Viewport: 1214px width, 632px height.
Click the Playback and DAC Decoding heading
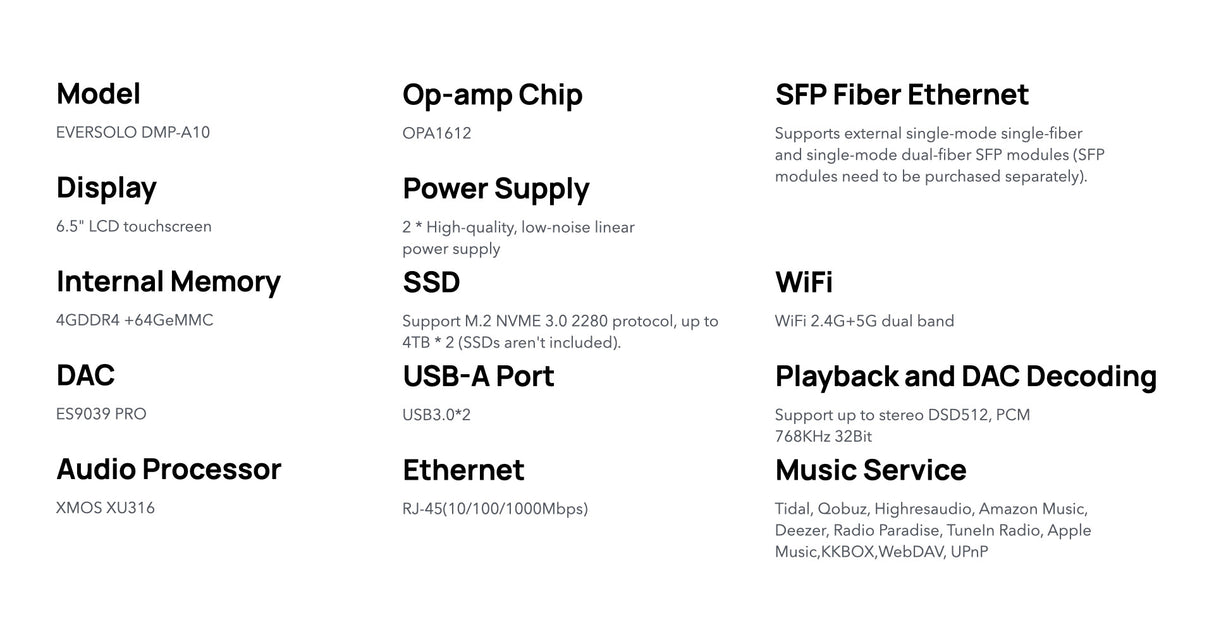(966, 377)
